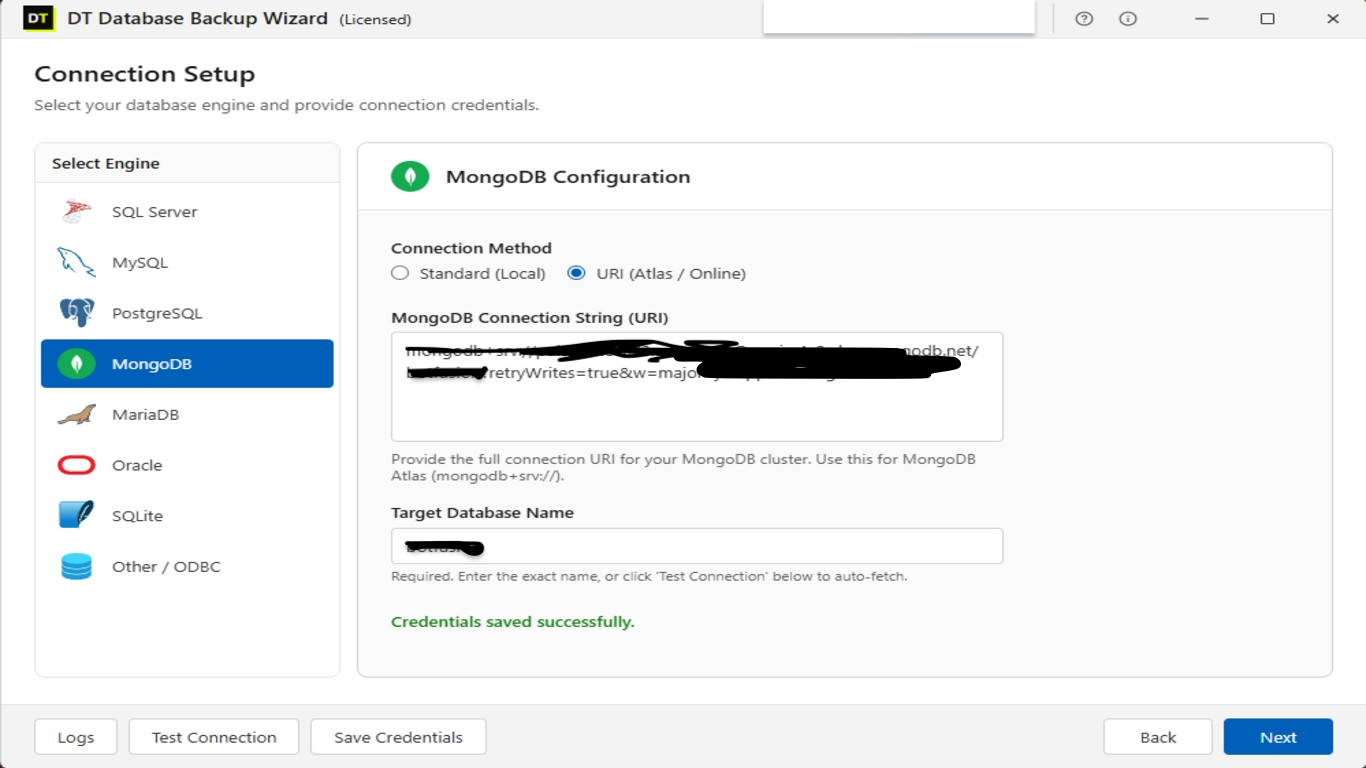Click into the Target Database Name field
The image size is (1366, 768).
(697, 546)
